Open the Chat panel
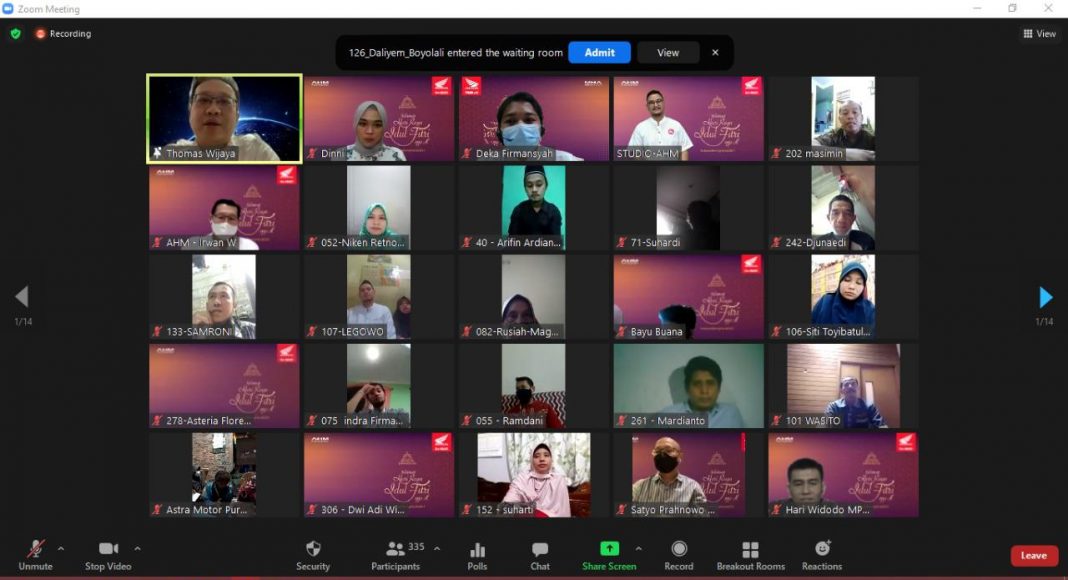Viewport: 1068px width, 580px height. (x=540, y=549)
